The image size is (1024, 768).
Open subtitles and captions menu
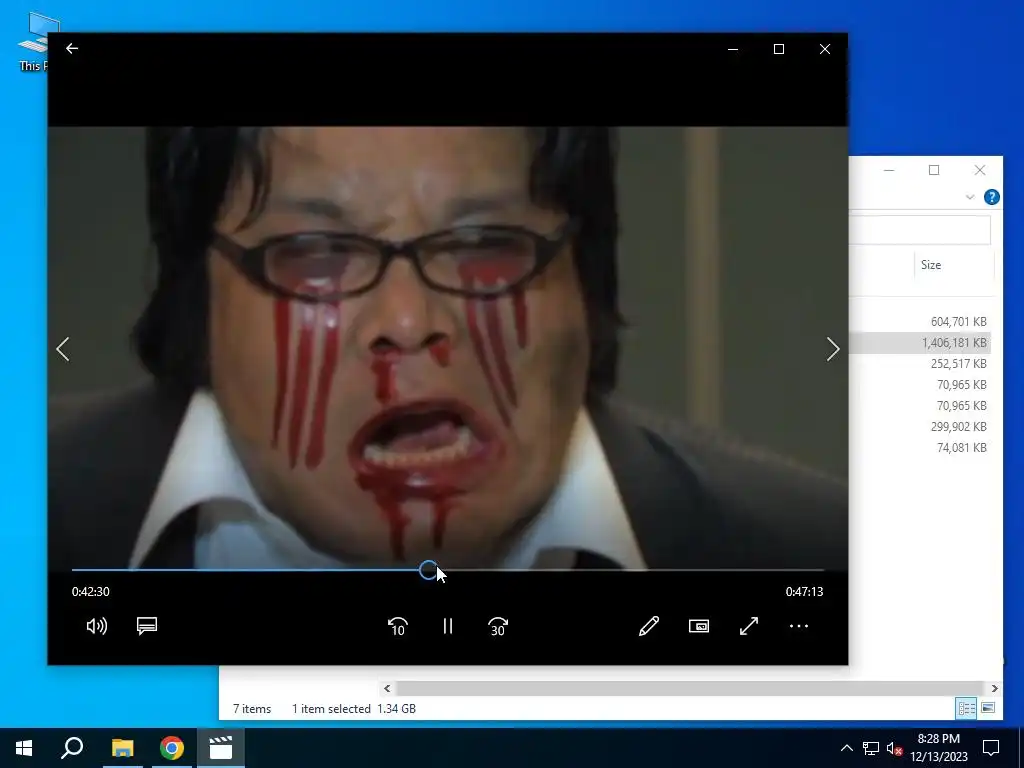point(147,626)
